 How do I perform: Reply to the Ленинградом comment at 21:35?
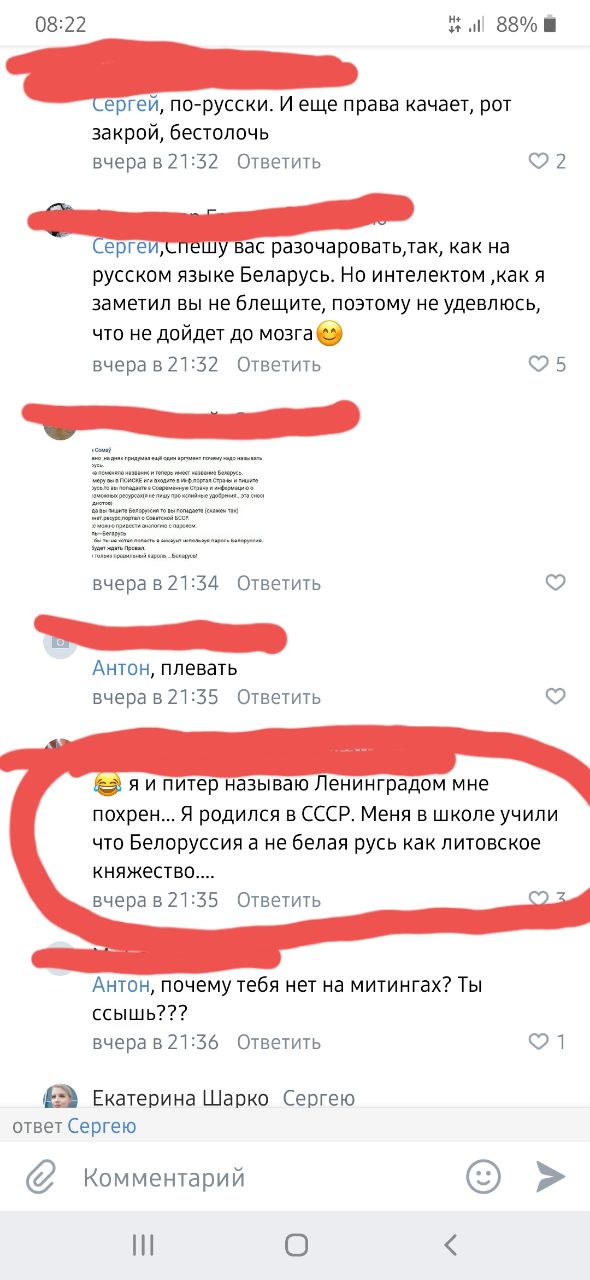click(279, 900)
